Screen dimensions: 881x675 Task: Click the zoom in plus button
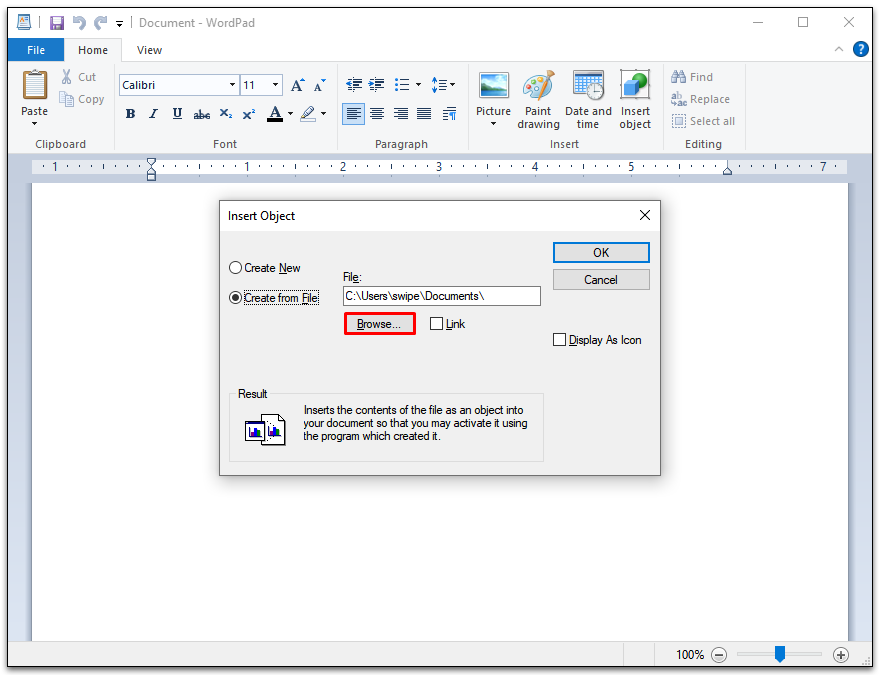(x=841, y=655)
